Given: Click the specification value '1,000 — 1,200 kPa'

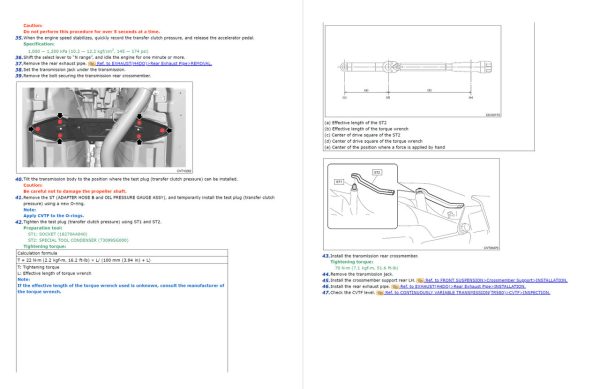Looking at the screenshot, I should (88, 51).
